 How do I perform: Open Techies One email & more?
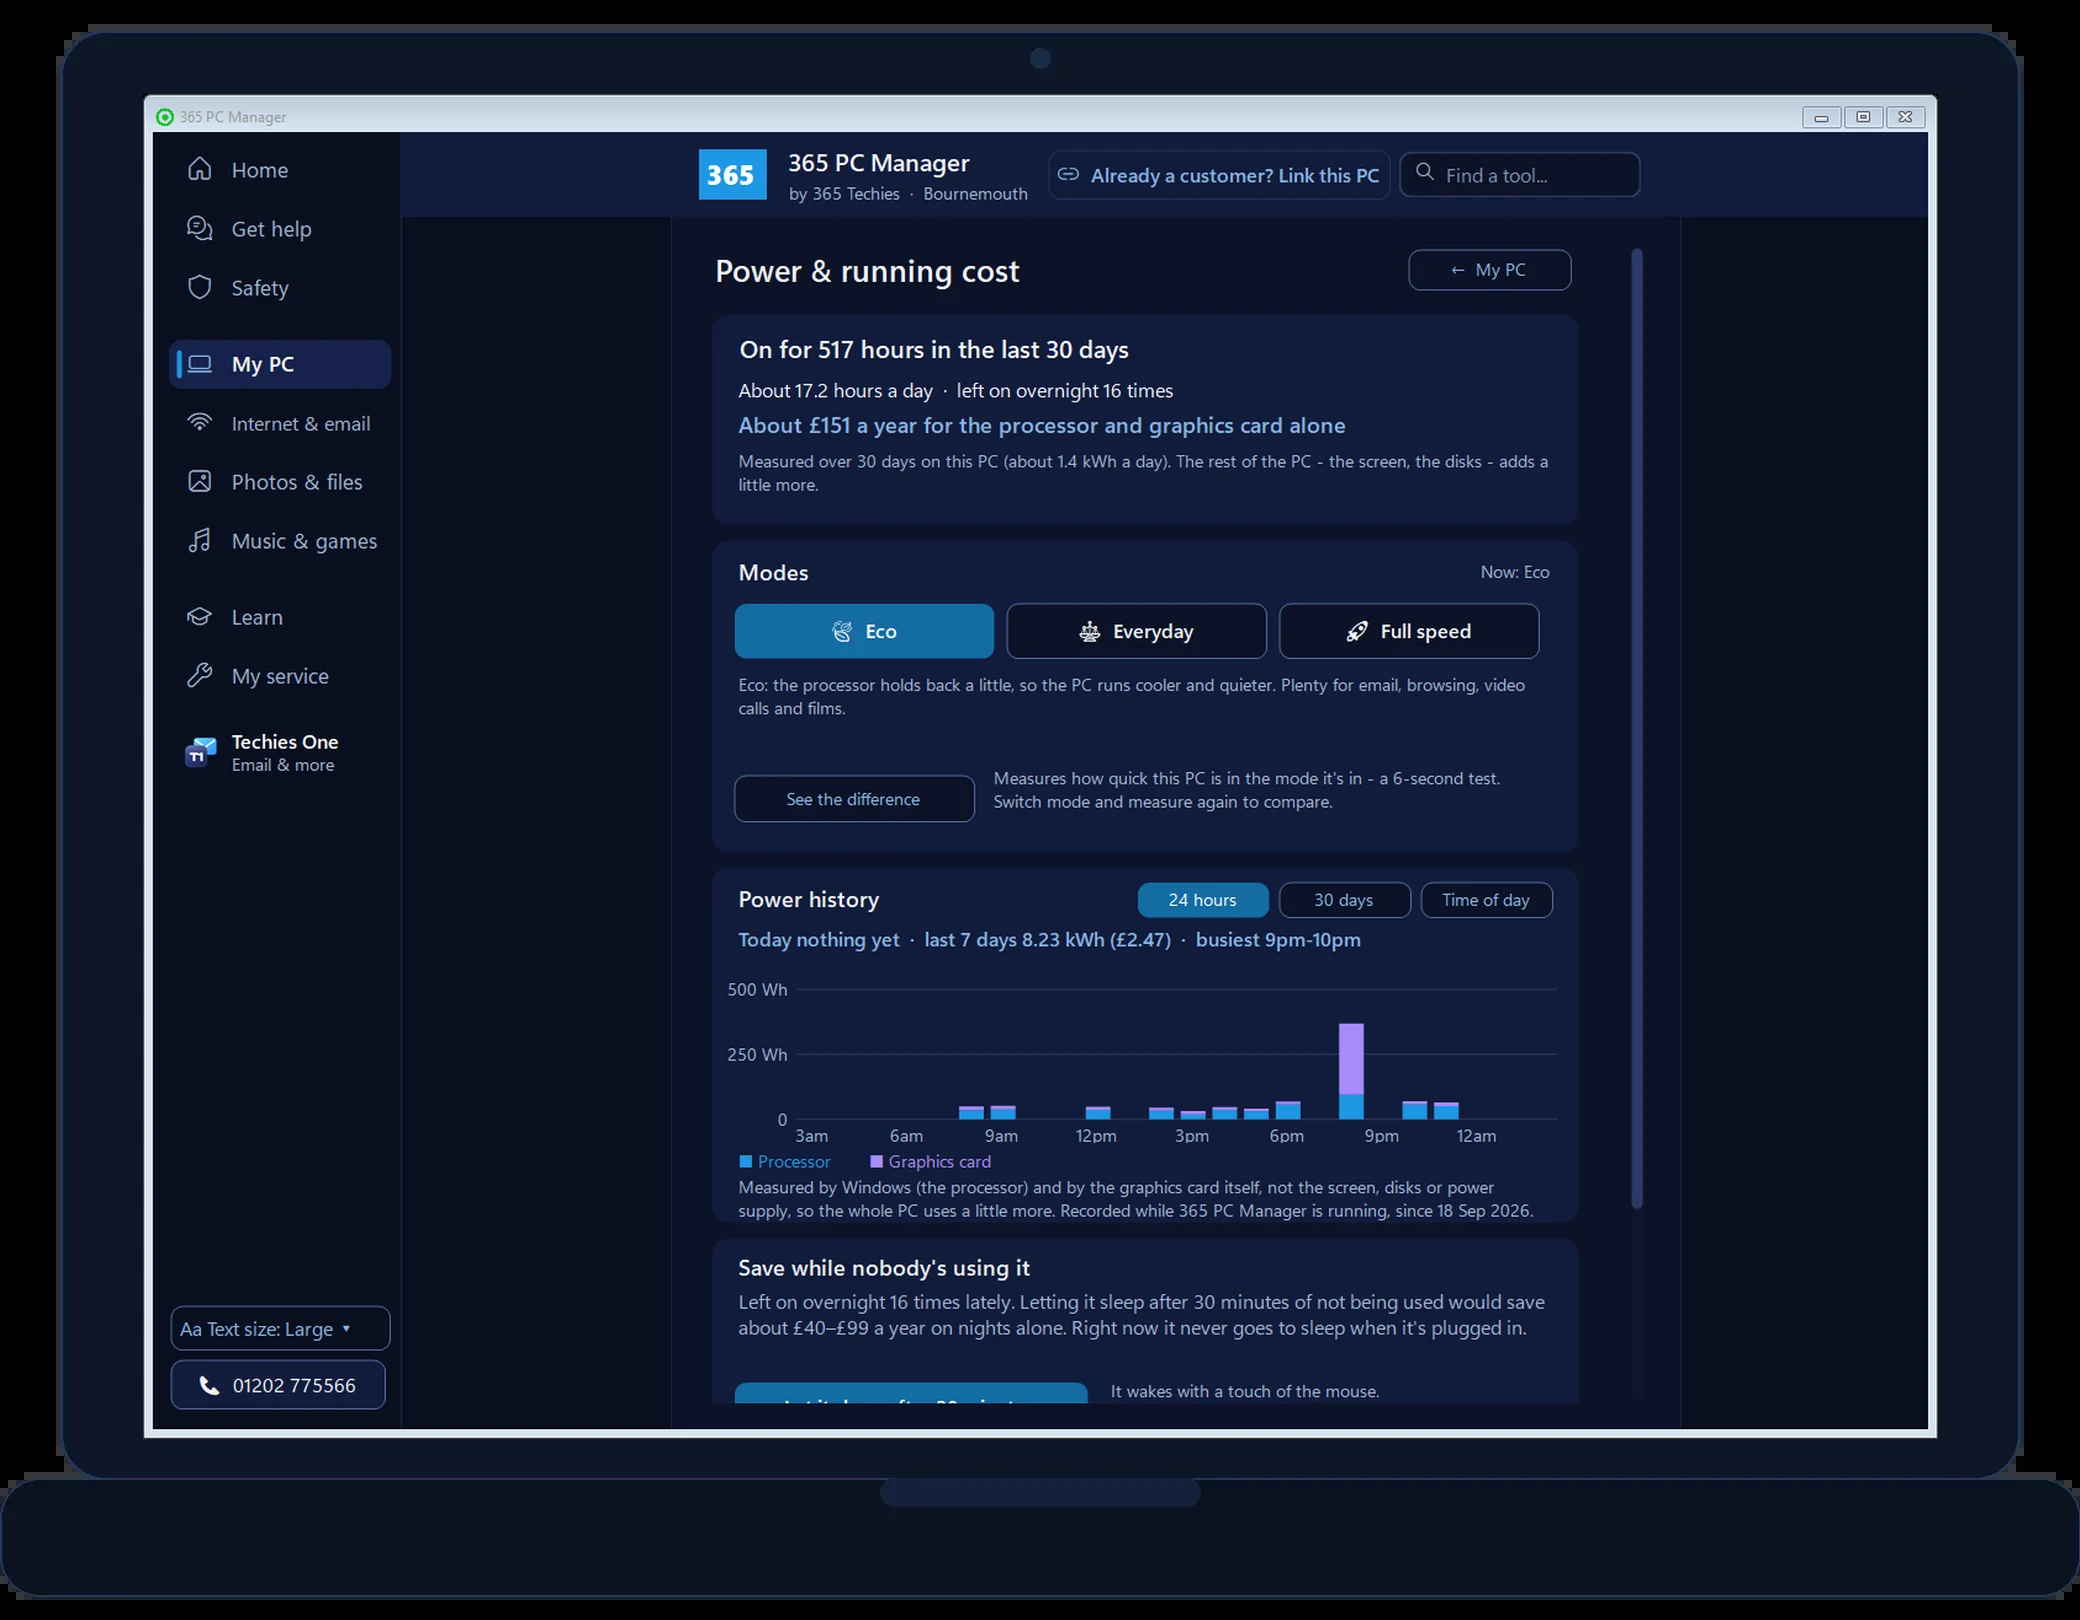(280, 752)
